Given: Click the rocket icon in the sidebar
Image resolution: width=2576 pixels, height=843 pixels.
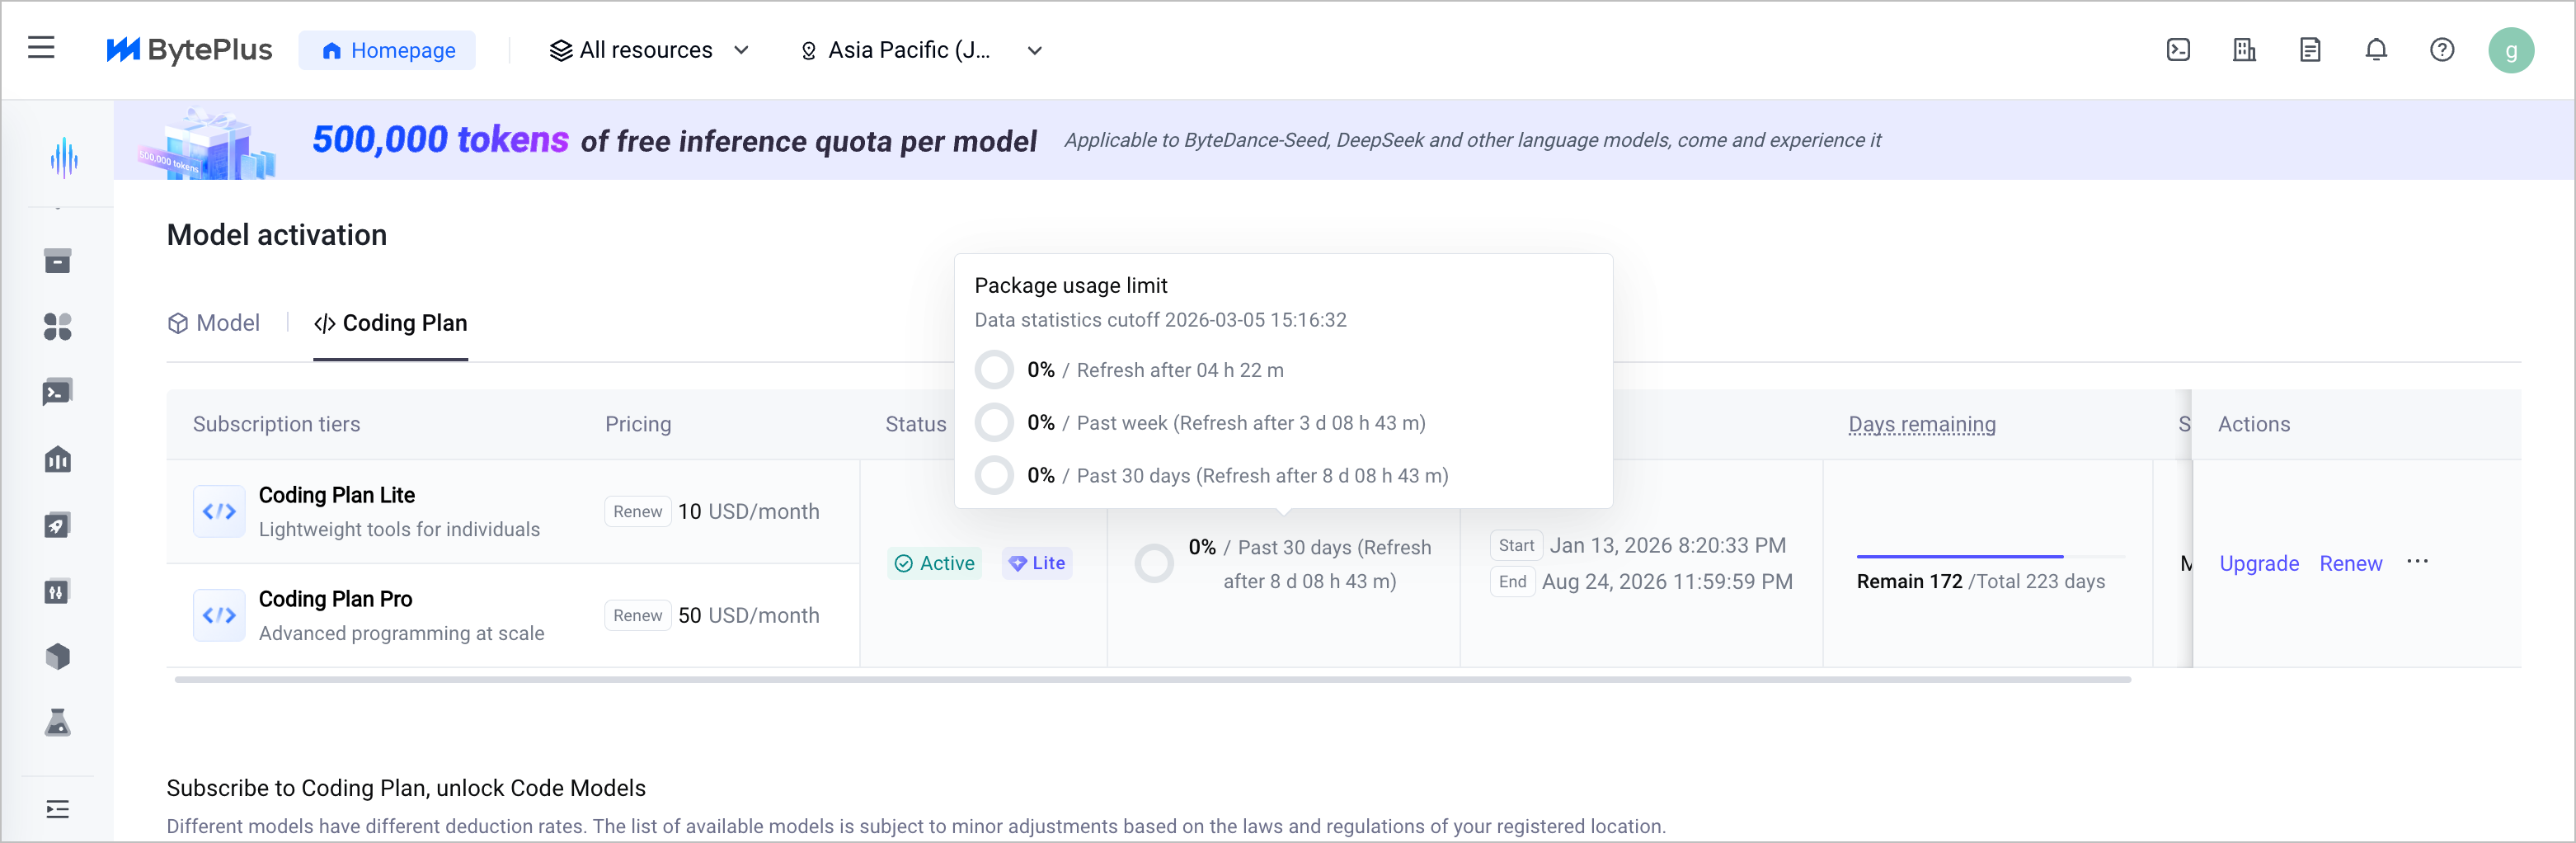Looking at the screenshot, I should pos(58,525).
